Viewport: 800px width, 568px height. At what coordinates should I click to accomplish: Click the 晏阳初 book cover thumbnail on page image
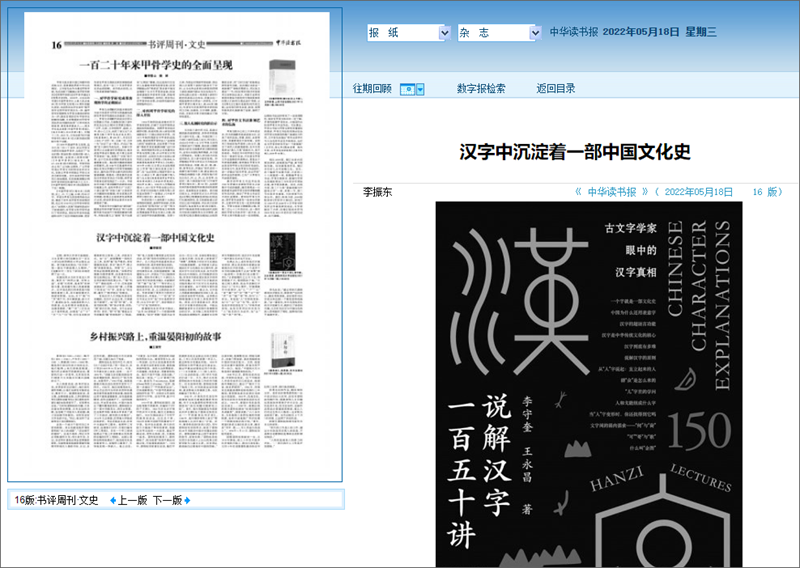point(282,350)
